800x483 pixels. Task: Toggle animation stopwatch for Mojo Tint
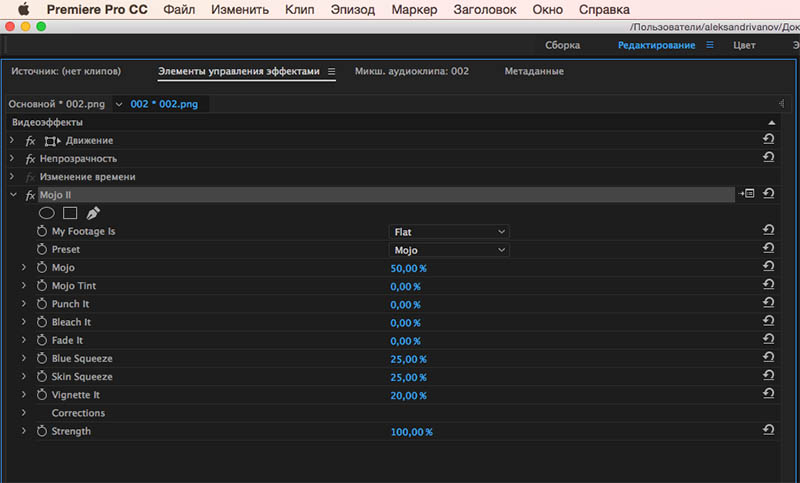[42, 286]
